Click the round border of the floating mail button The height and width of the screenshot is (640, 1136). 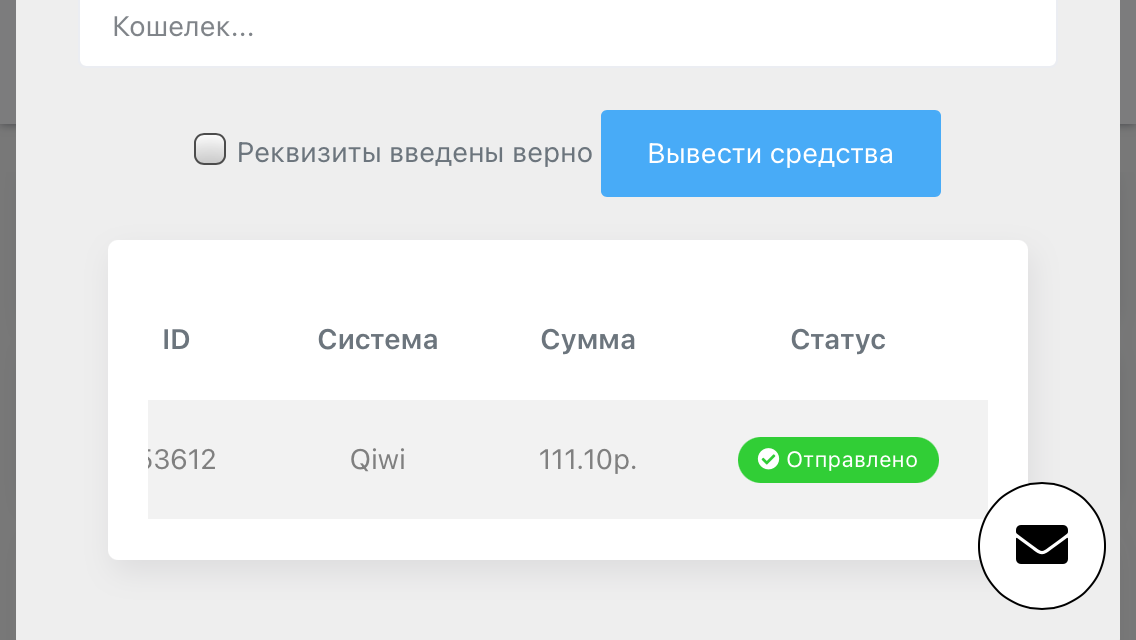1042,484
